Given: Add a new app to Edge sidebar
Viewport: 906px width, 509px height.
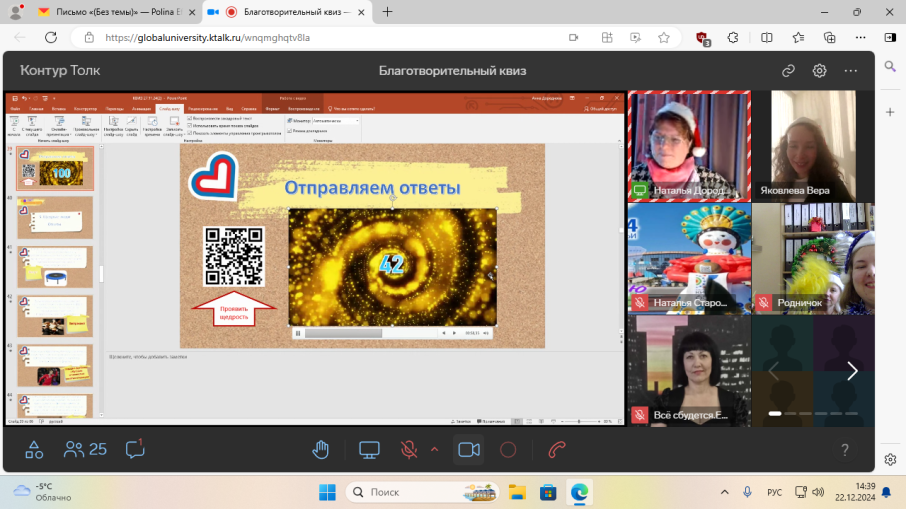Looking at the screenshot, I should [x=890, y=112].
